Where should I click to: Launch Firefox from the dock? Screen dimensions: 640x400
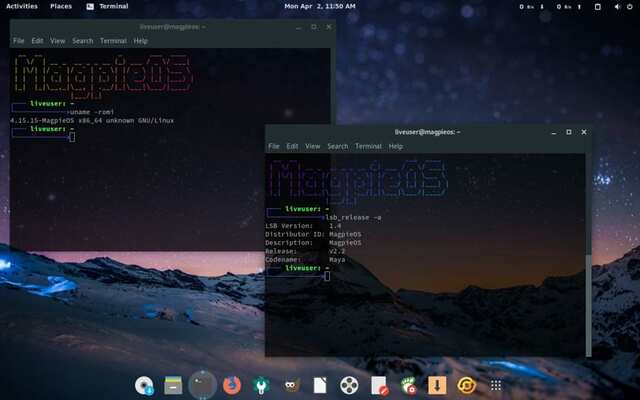point(232,385)
